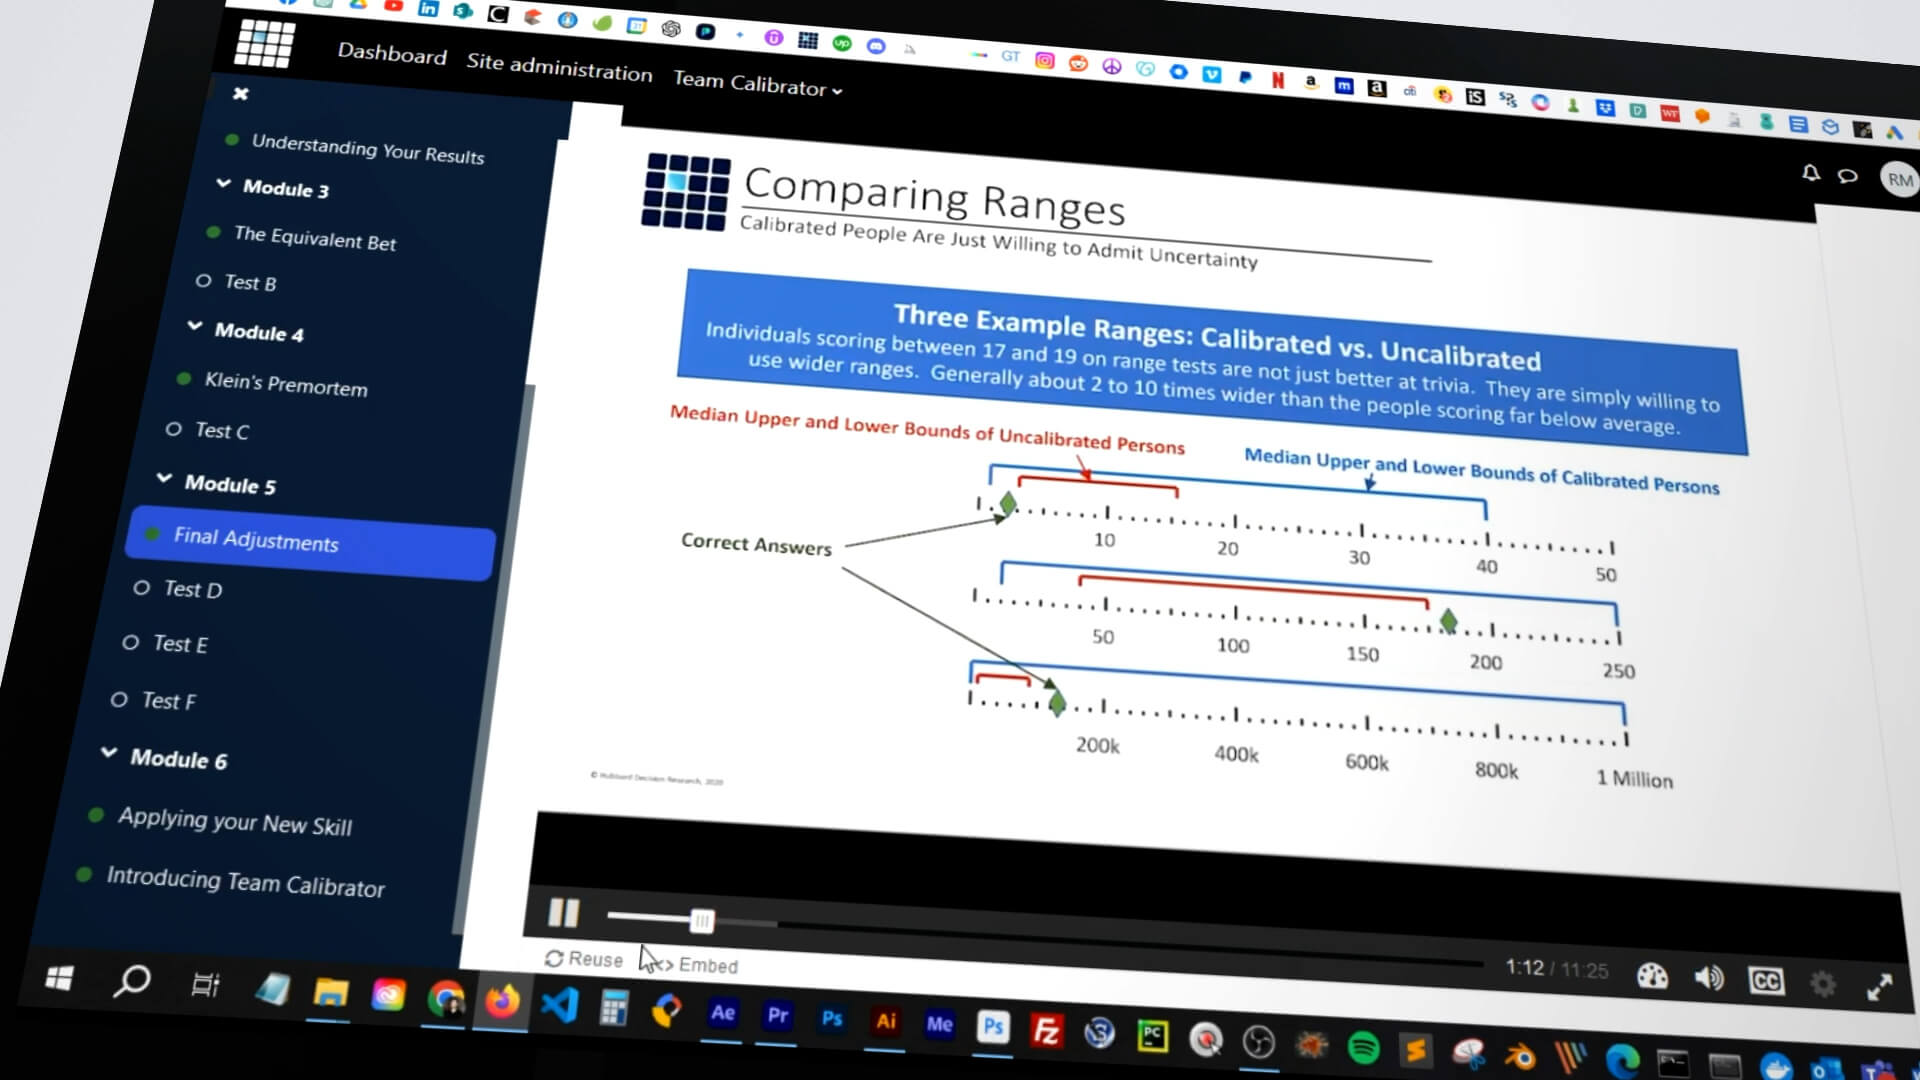Open the Reddit bookmark
1920x1080 pixels.
coord(1077,63)
